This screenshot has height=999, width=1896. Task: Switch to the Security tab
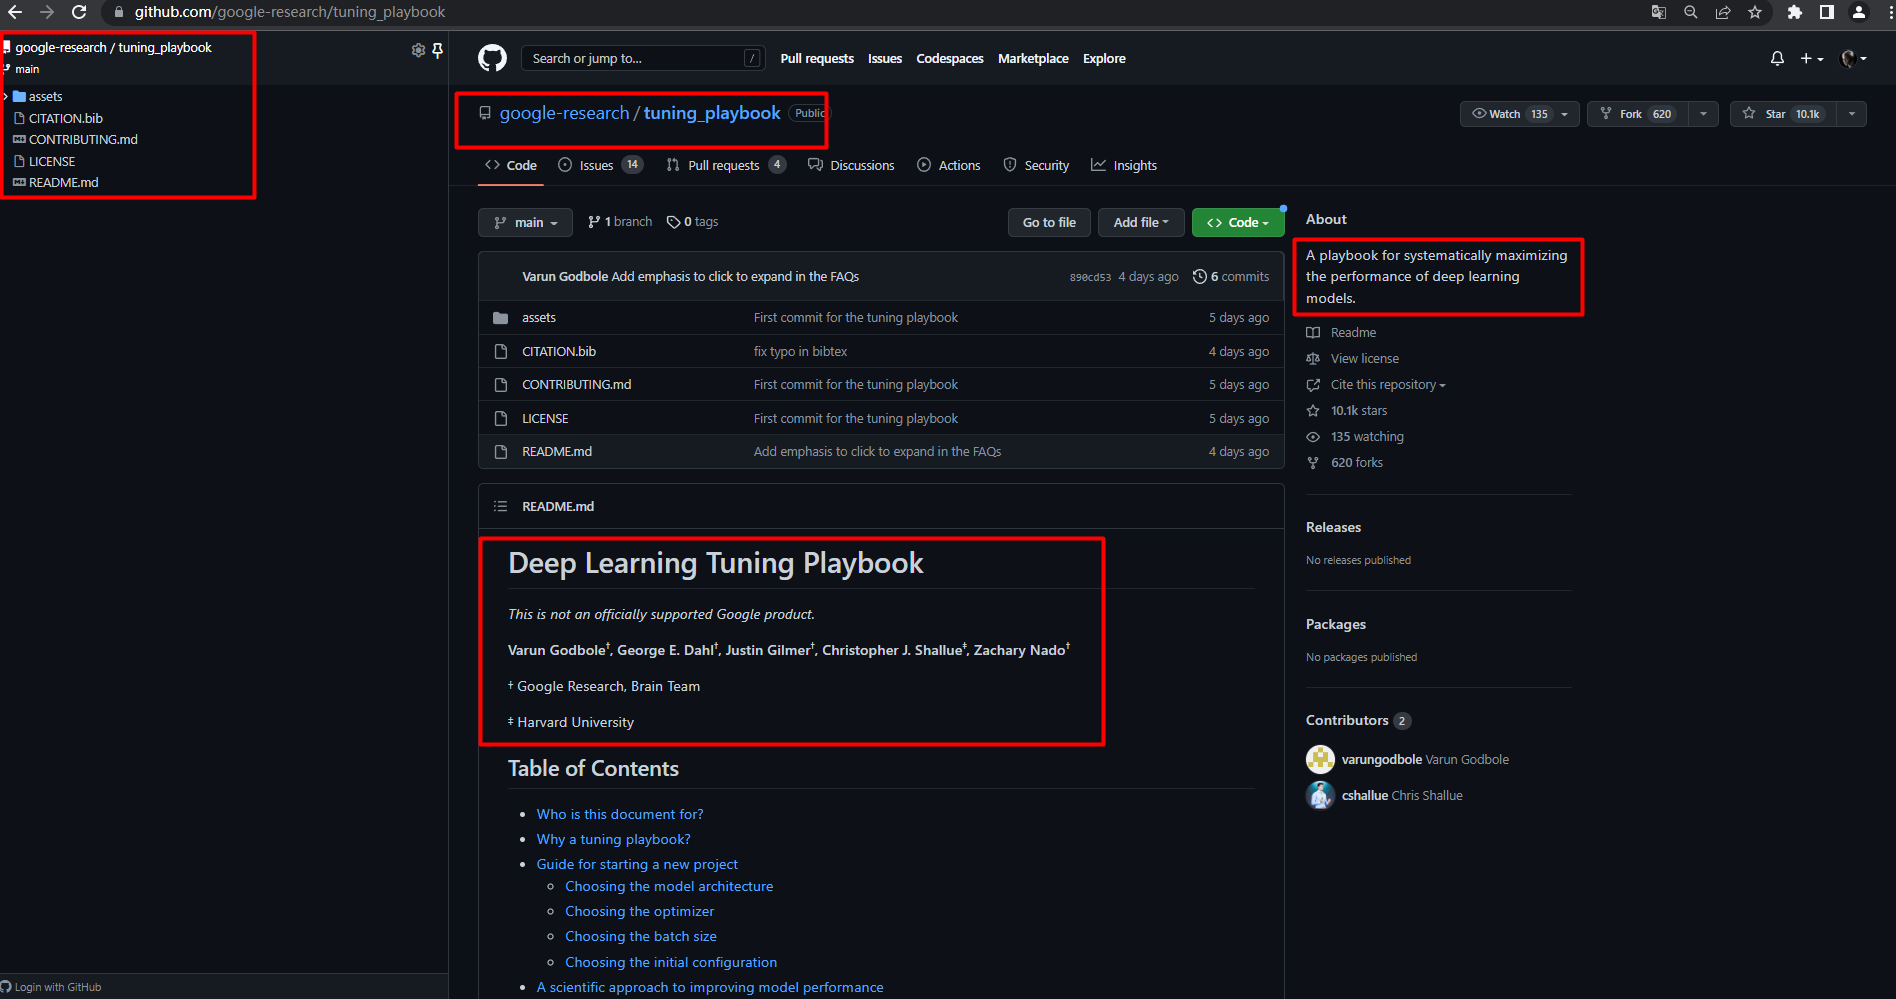click(1036, 165)
